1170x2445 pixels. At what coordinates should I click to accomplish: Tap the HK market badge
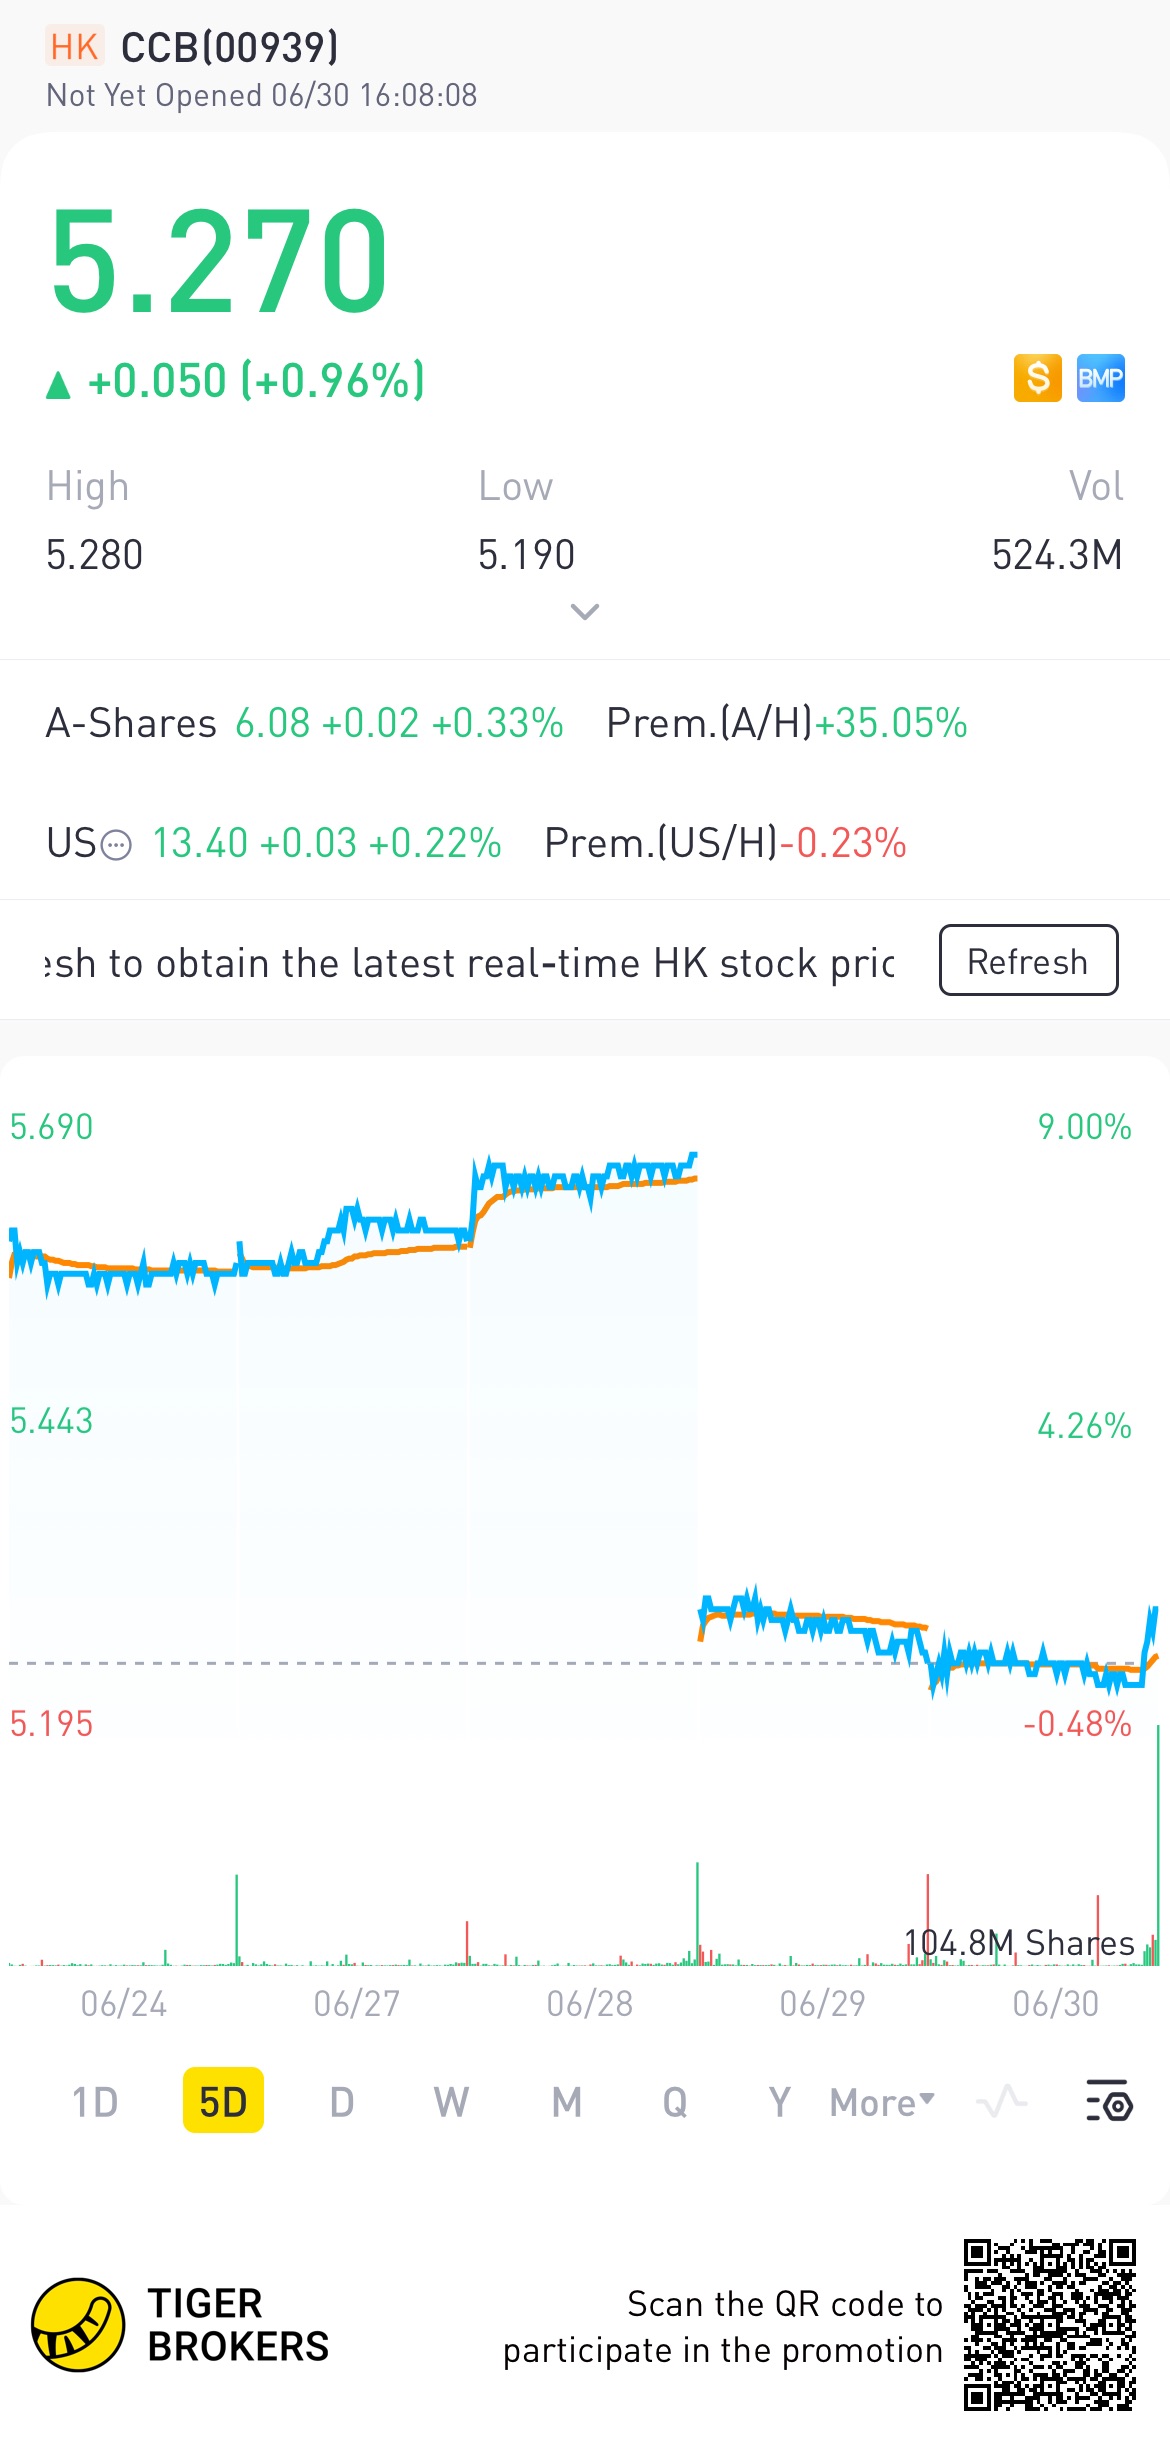(x=74, y=47)
